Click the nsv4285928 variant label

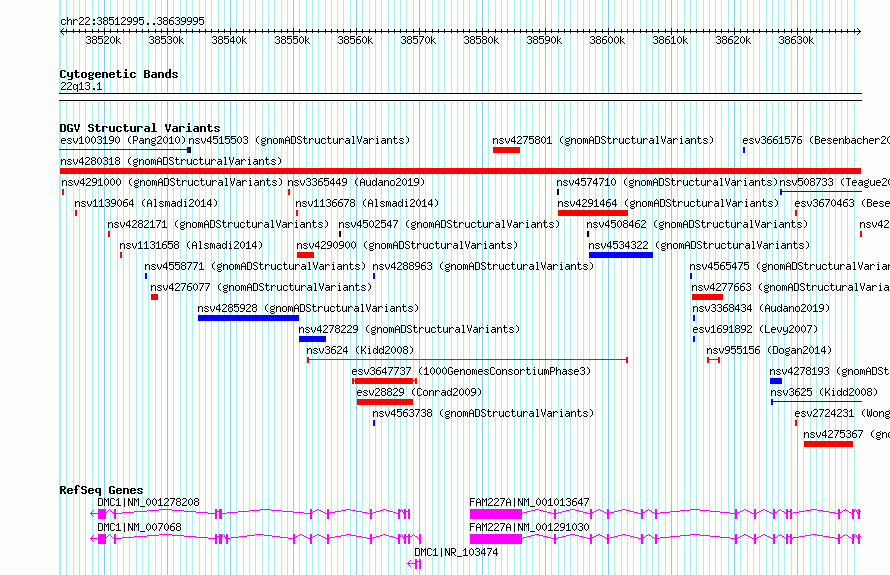click(308, 308)
